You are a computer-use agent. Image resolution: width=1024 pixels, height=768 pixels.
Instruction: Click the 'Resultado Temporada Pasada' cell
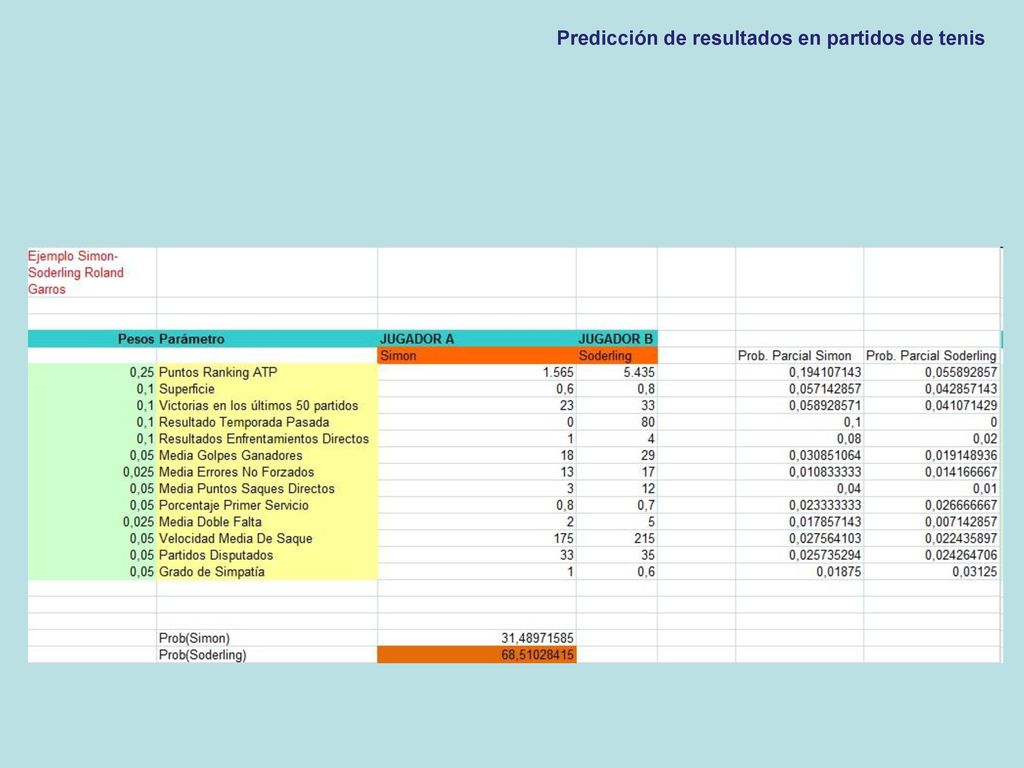point(267,423)
